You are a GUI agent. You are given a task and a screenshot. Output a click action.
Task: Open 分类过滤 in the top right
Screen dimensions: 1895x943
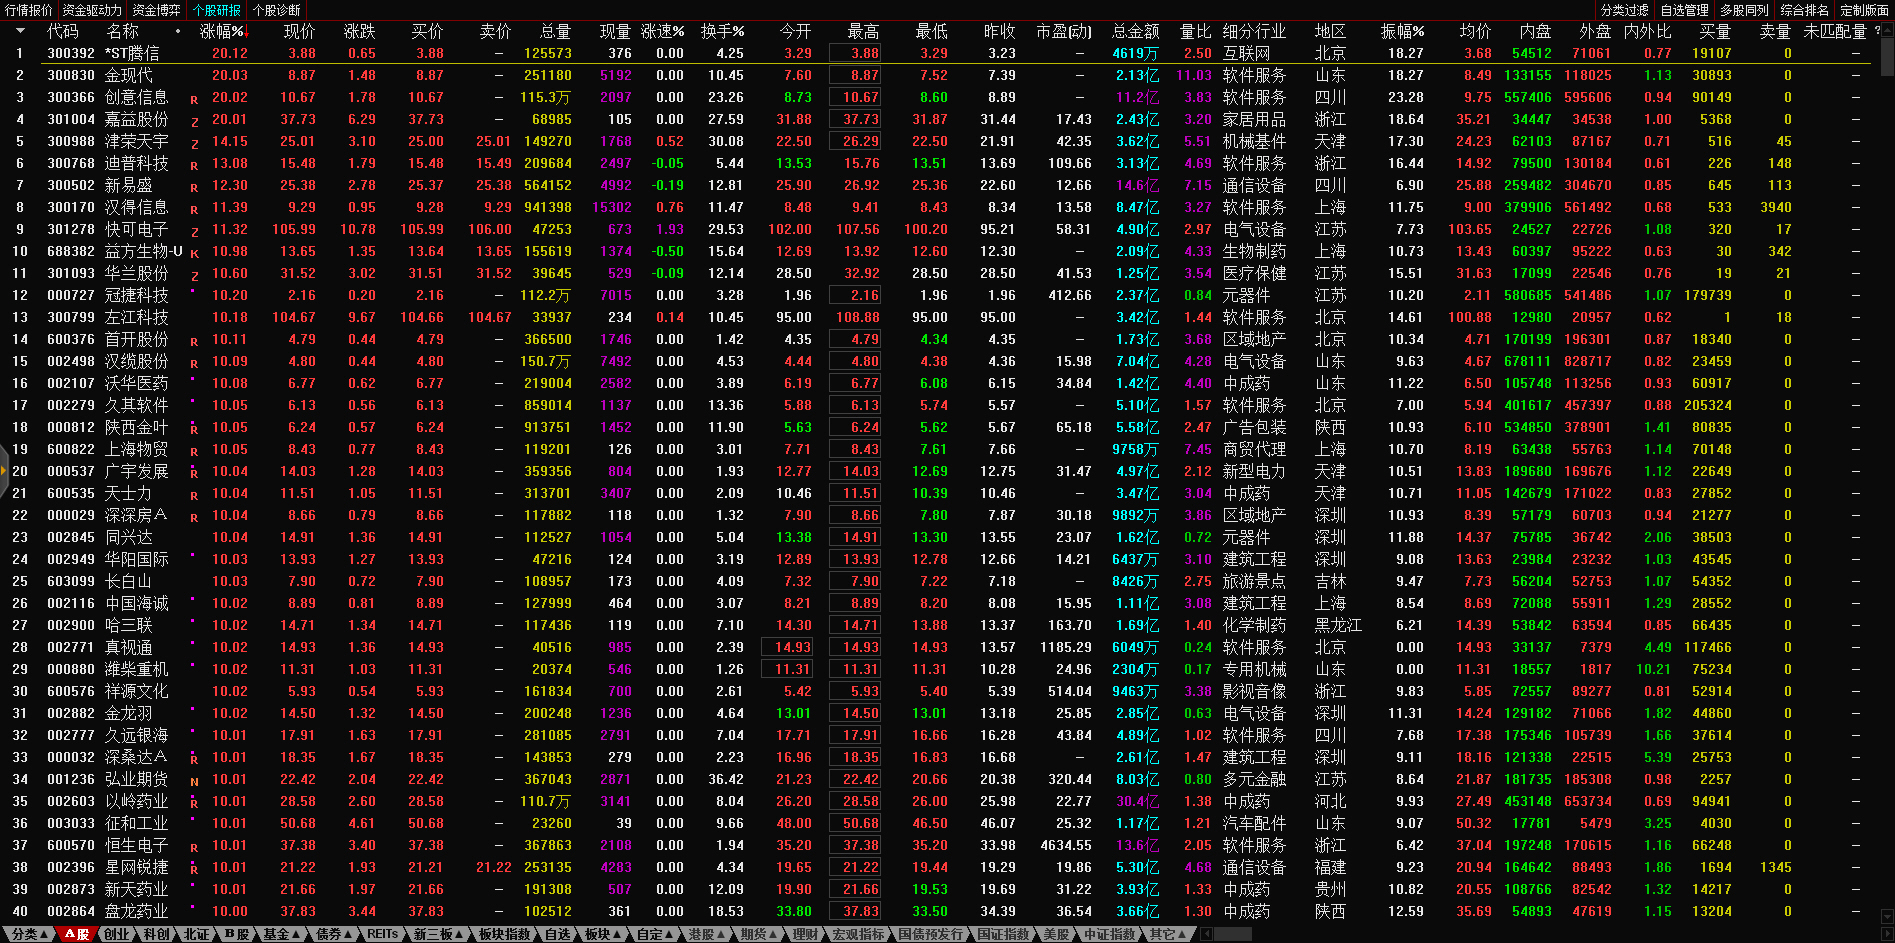tap(1624, 10)
